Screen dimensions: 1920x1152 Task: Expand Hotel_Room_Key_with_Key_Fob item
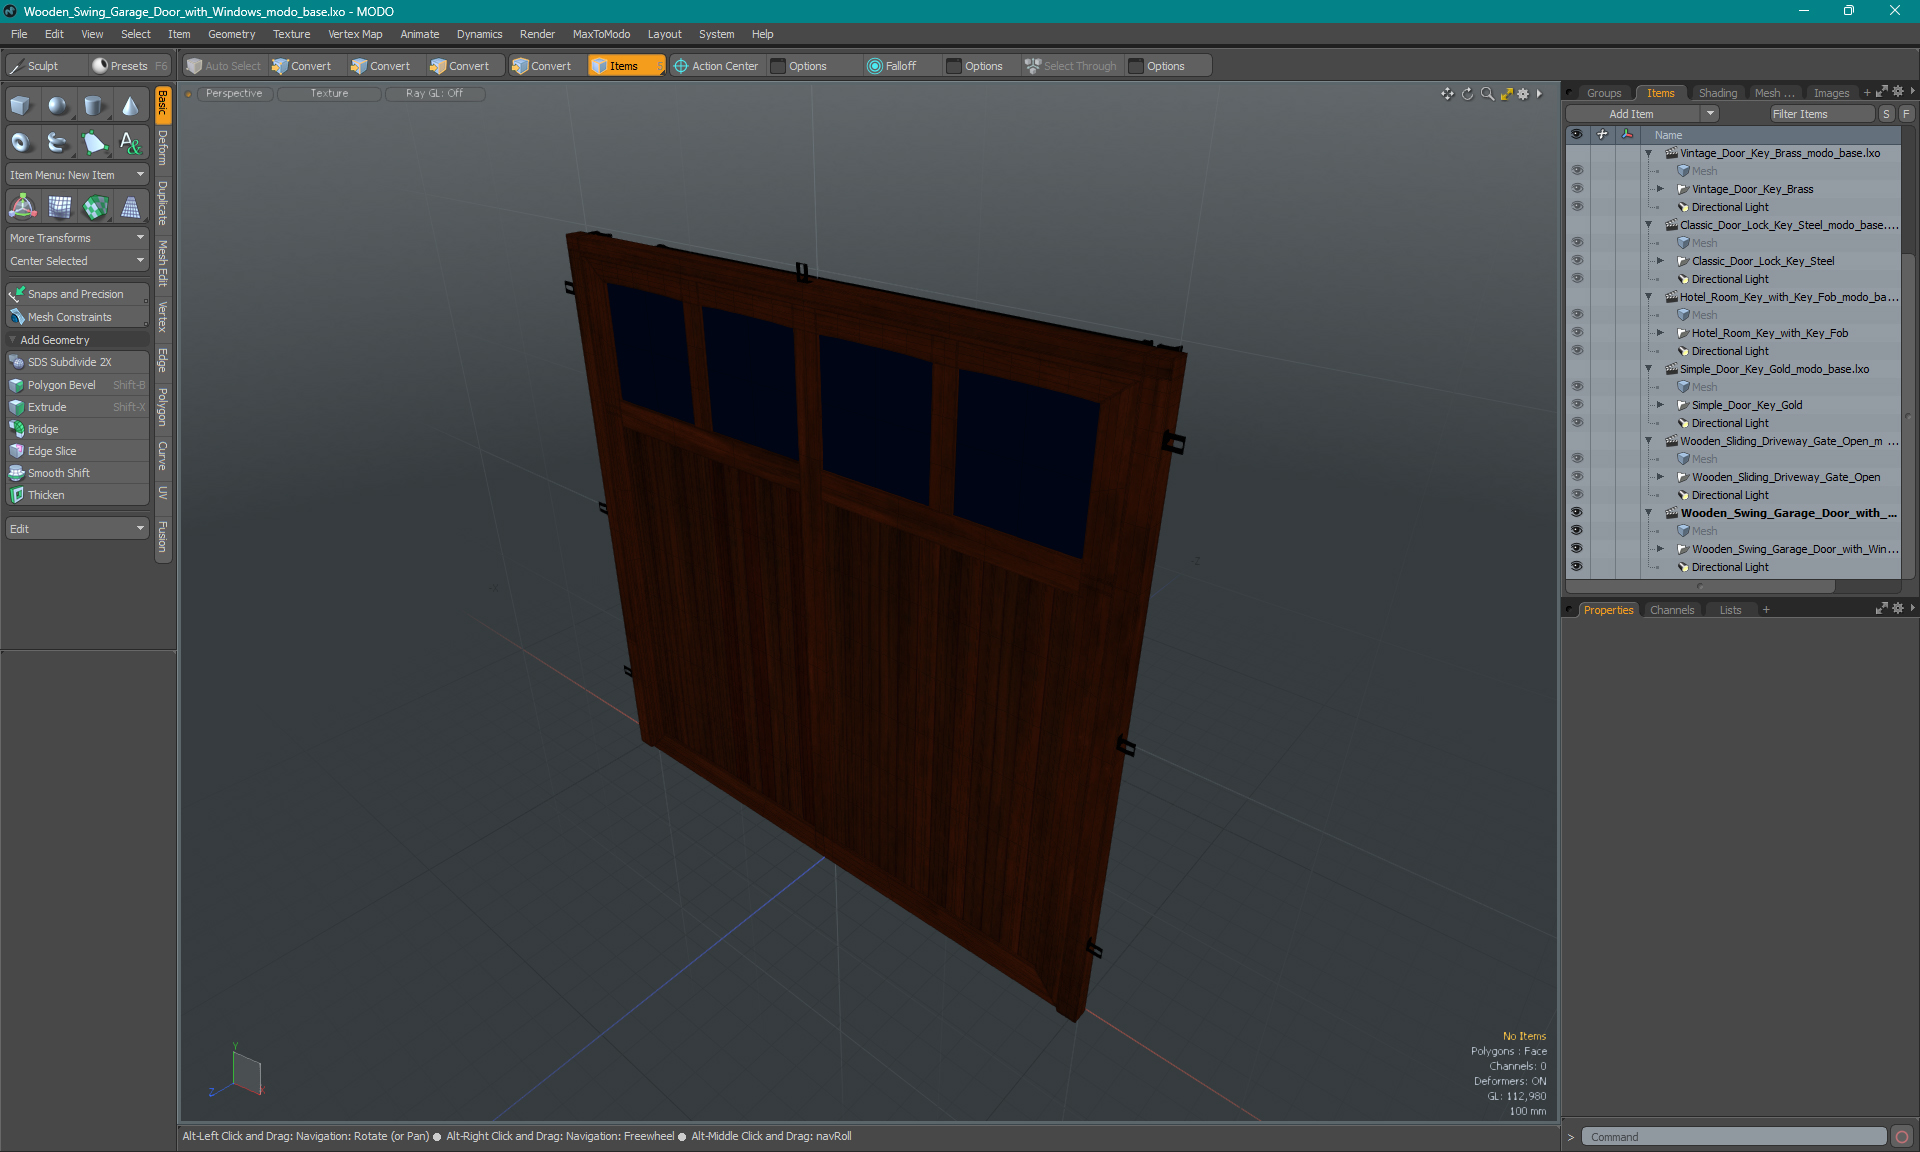[x=1661, y=333]
